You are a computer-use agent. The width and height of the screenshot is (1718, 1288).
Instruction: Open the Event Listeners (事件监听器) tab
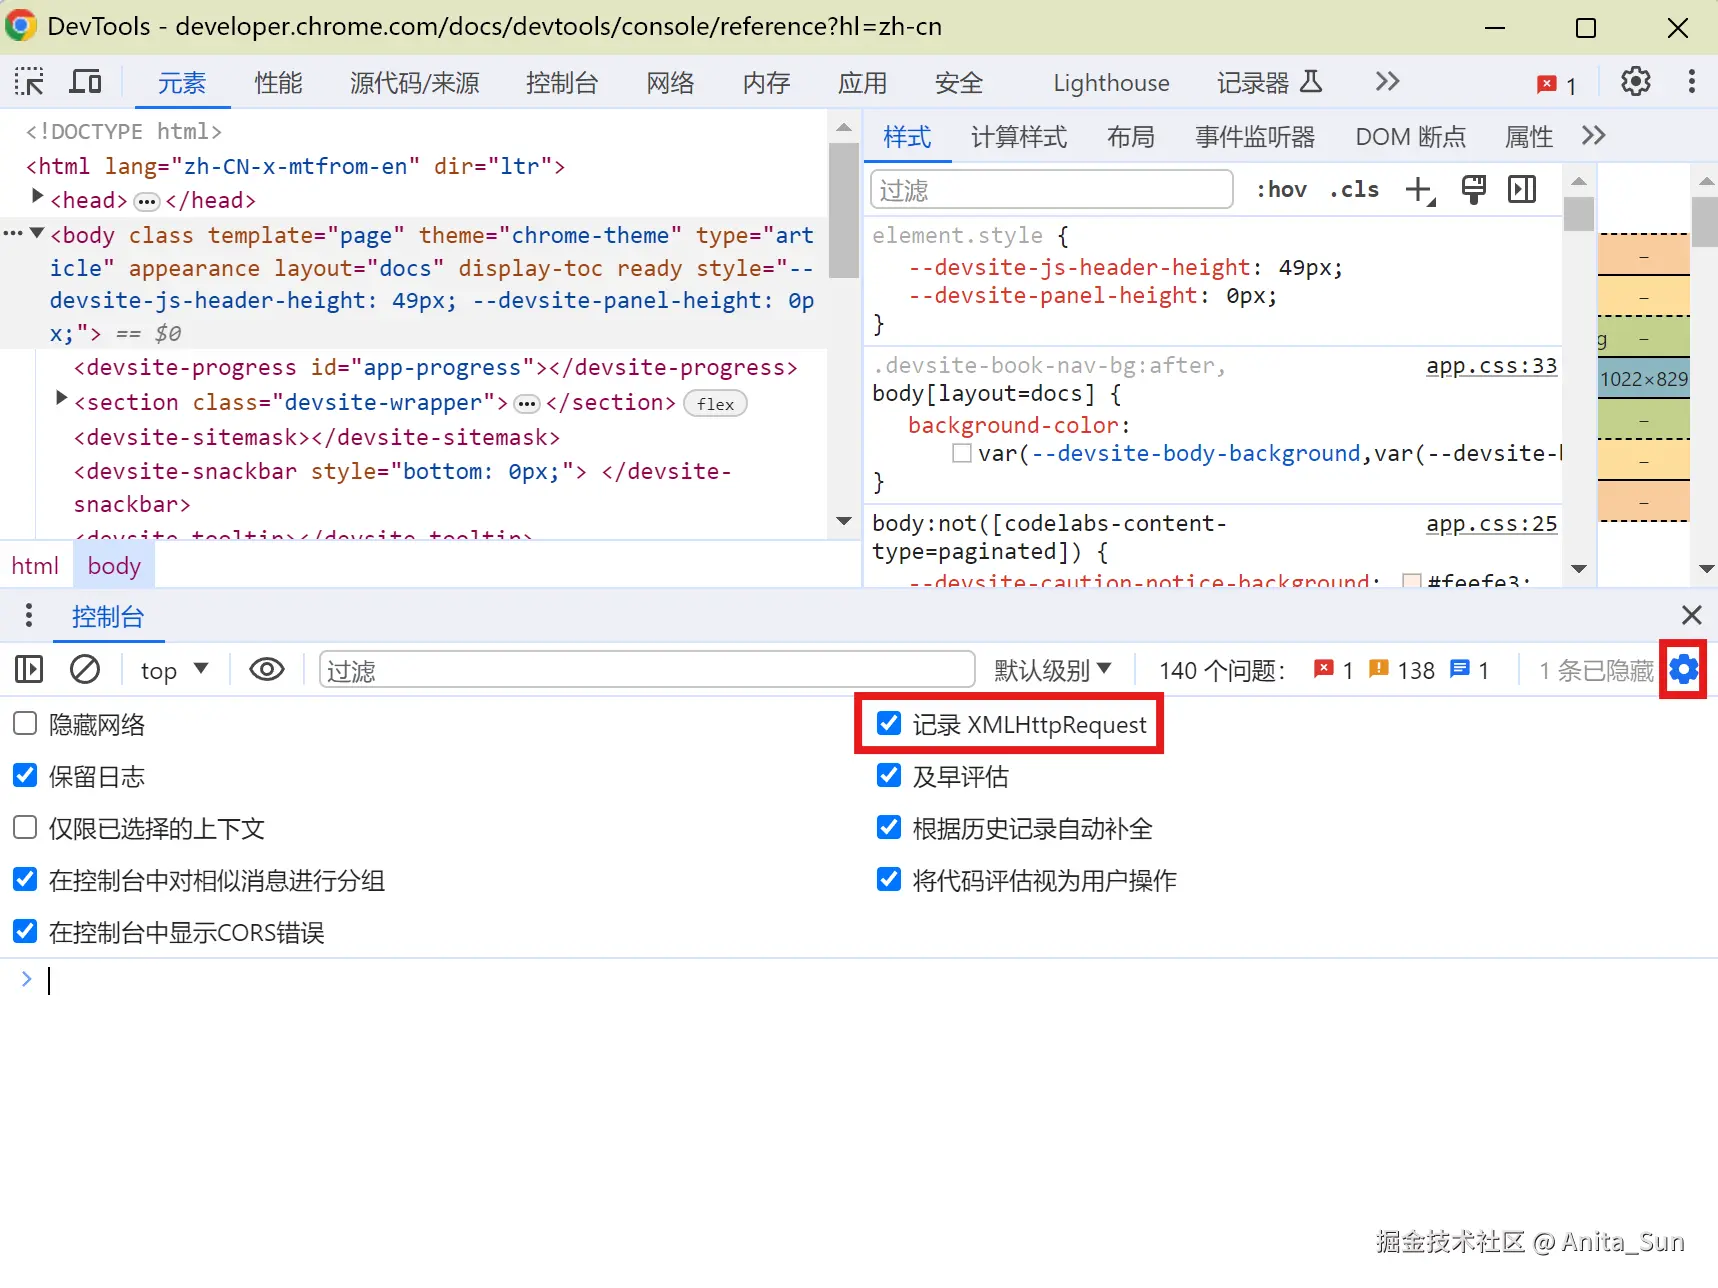pyautogui.click(x=1255, y=137)
